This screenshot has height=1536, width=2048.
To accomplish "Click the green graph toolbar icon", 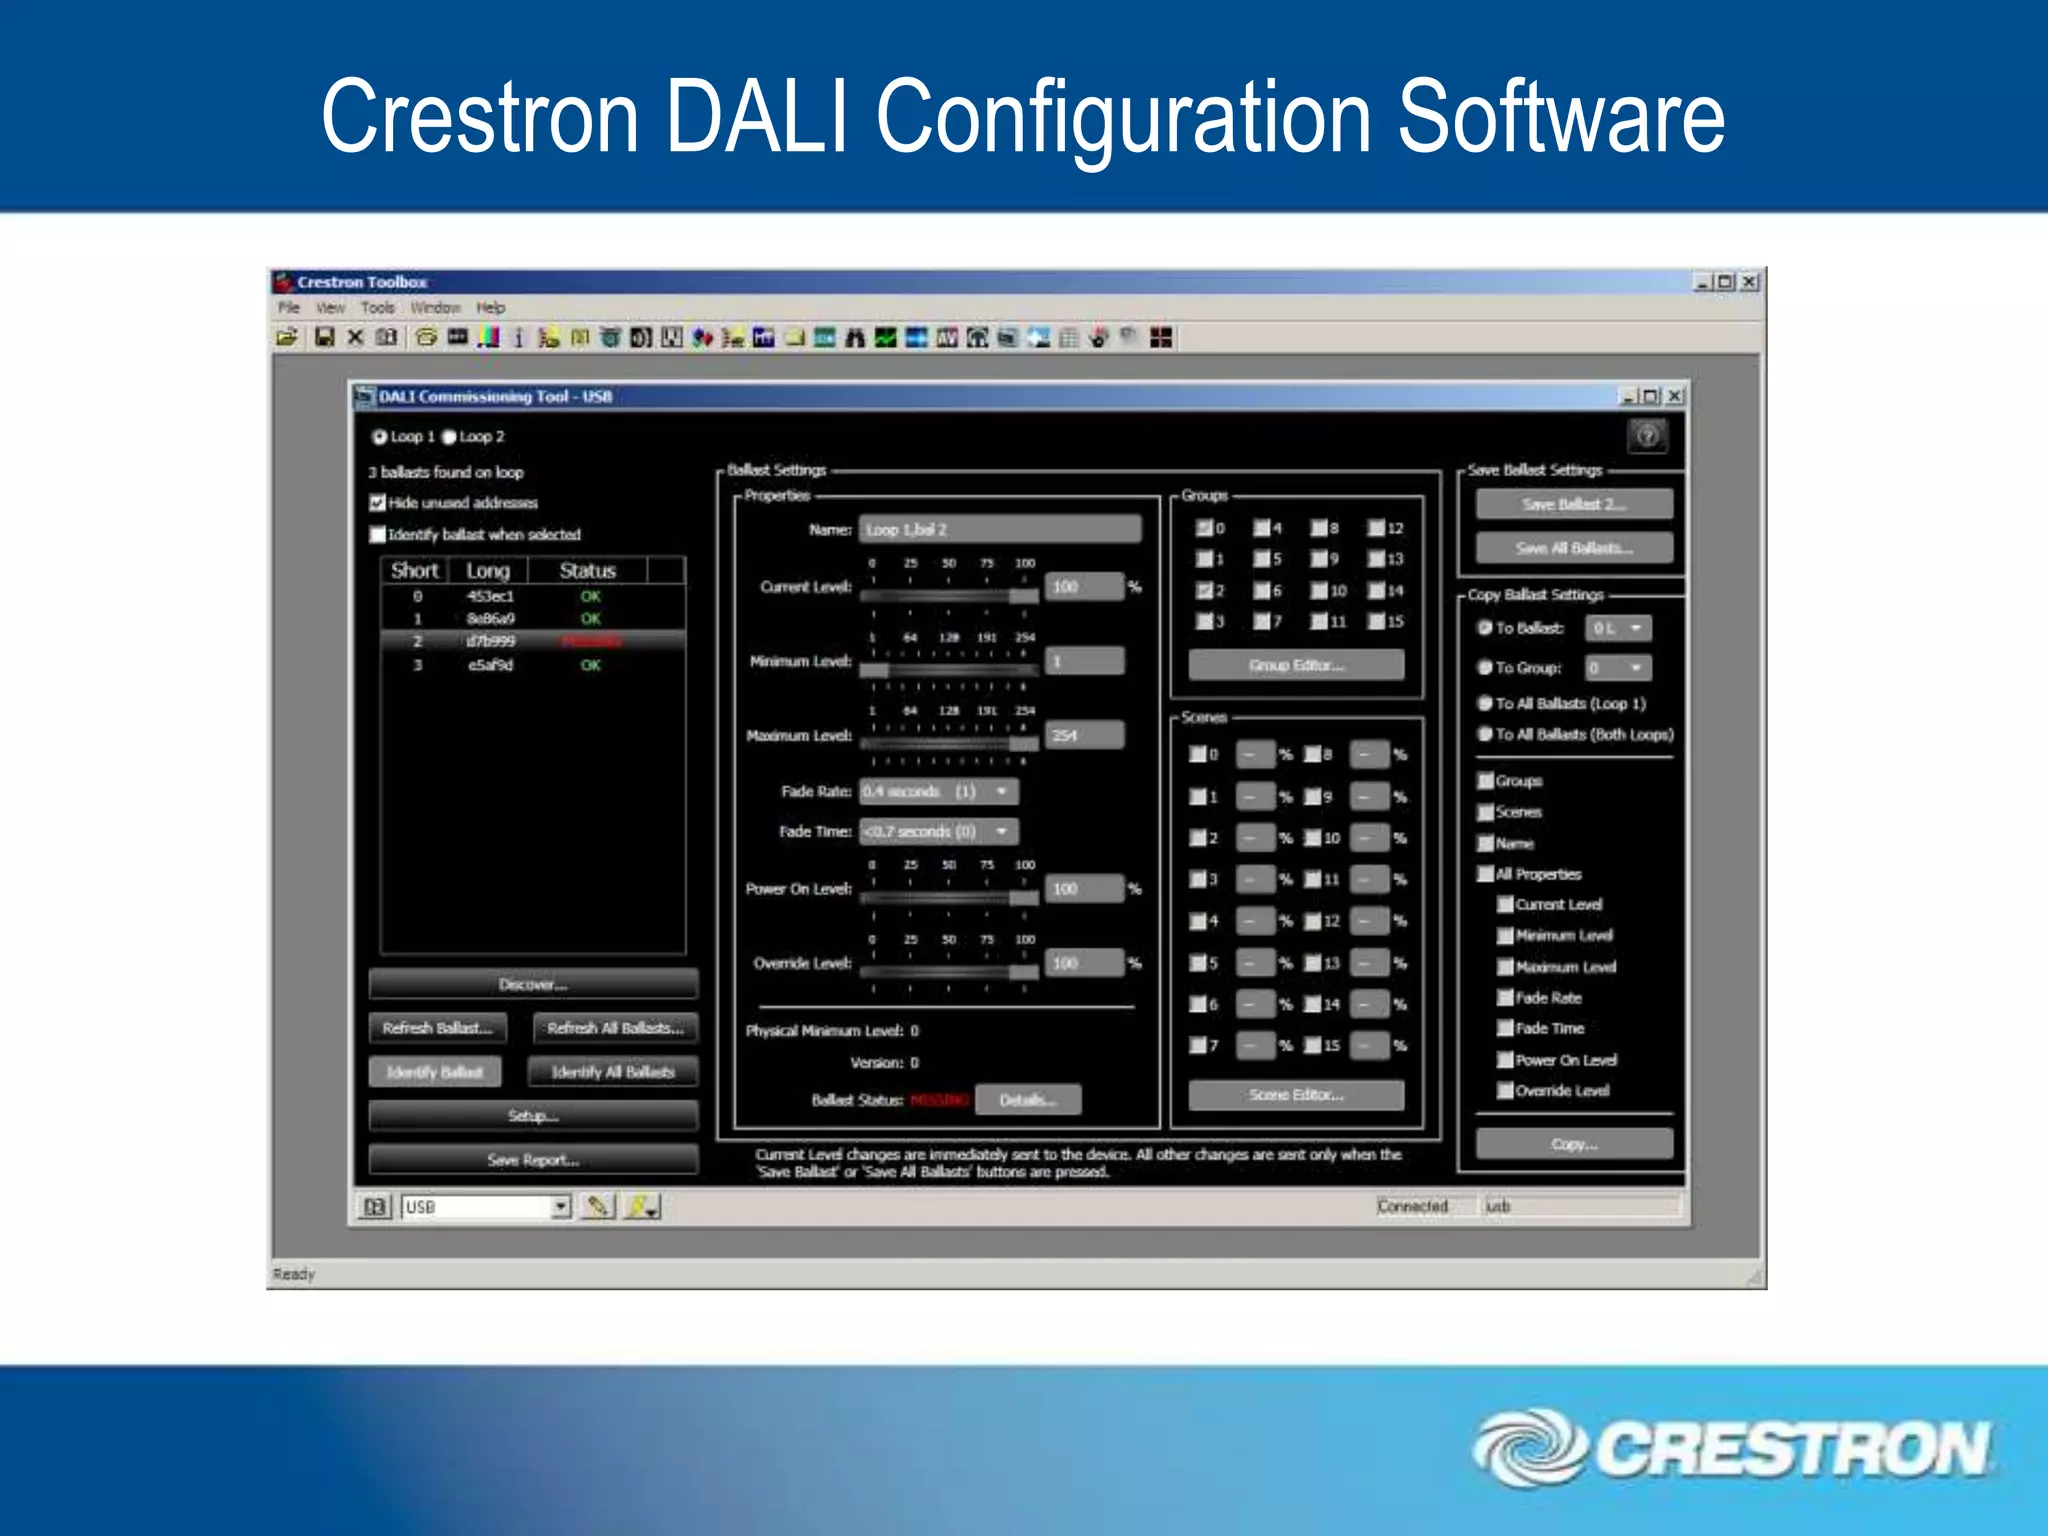I will (x=885, y=338).
